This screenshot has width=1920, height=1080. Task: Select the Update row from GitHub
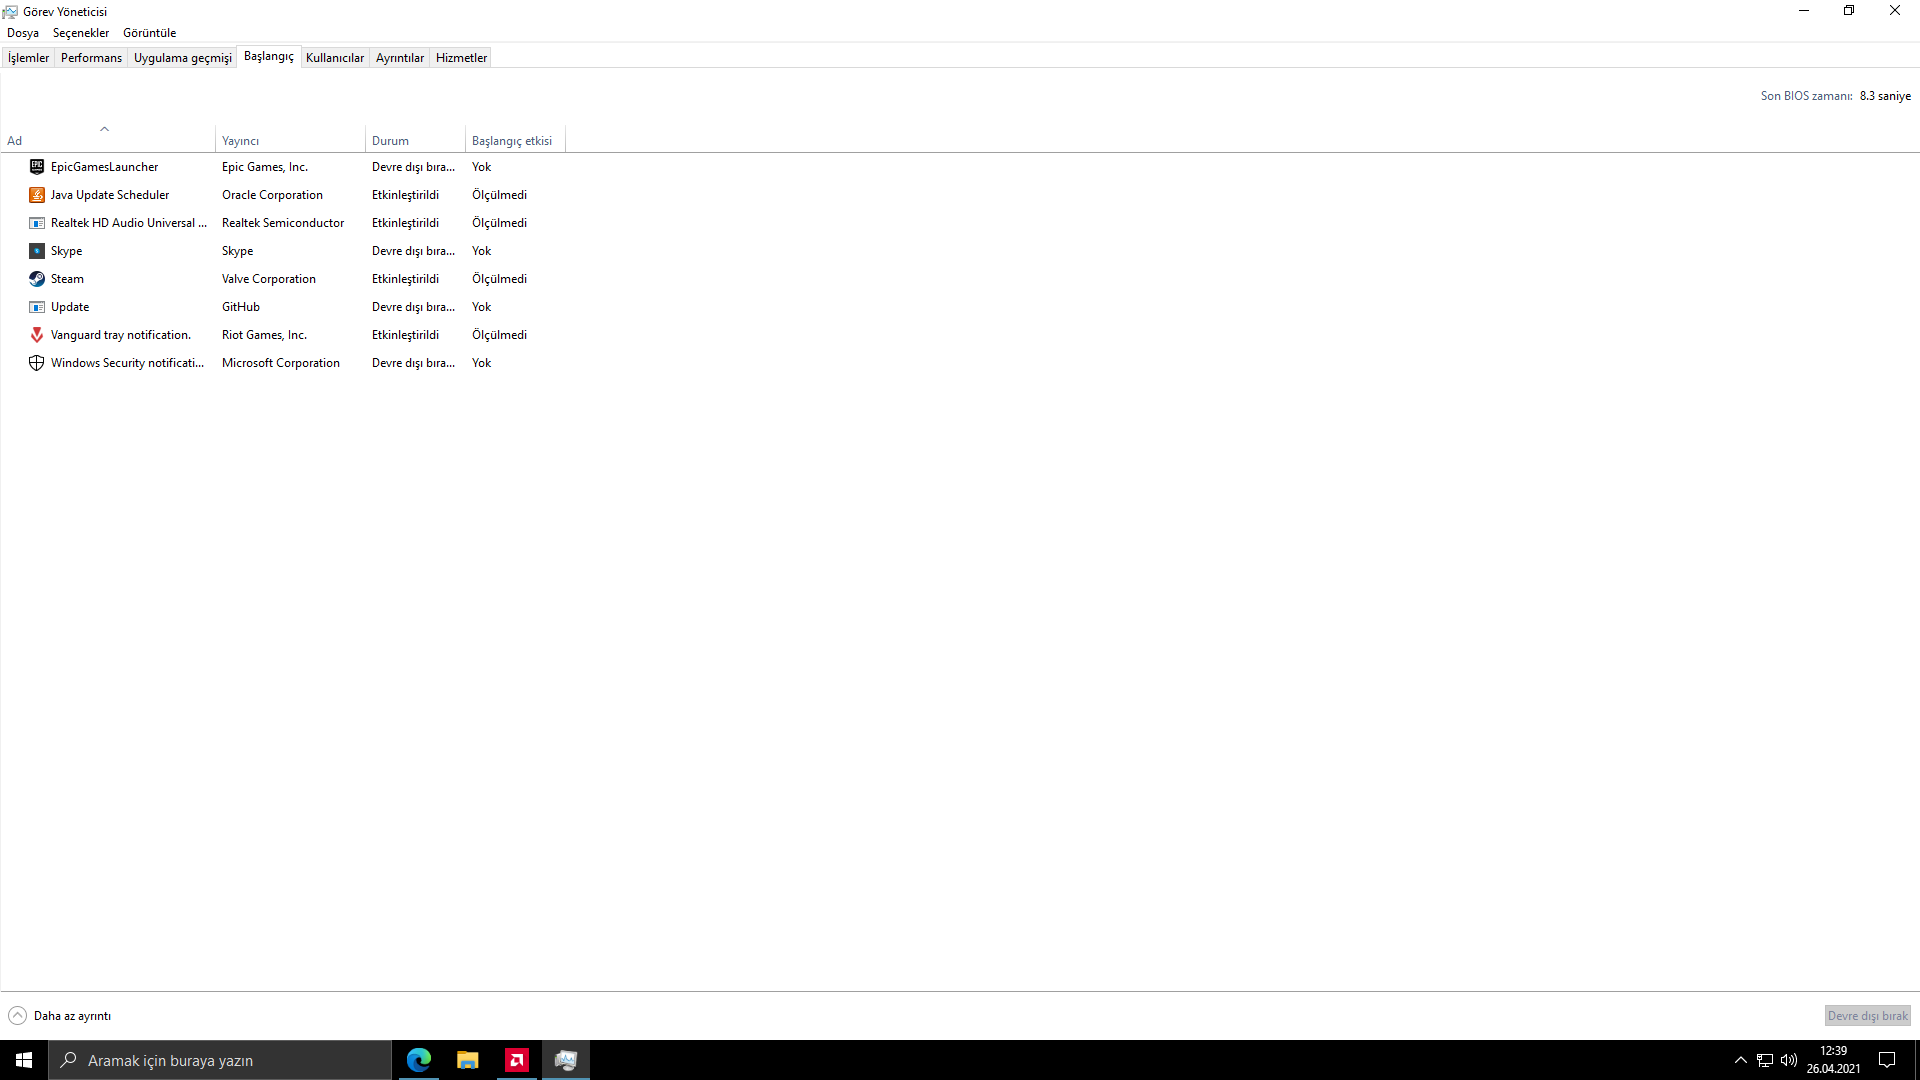(70, 307)
